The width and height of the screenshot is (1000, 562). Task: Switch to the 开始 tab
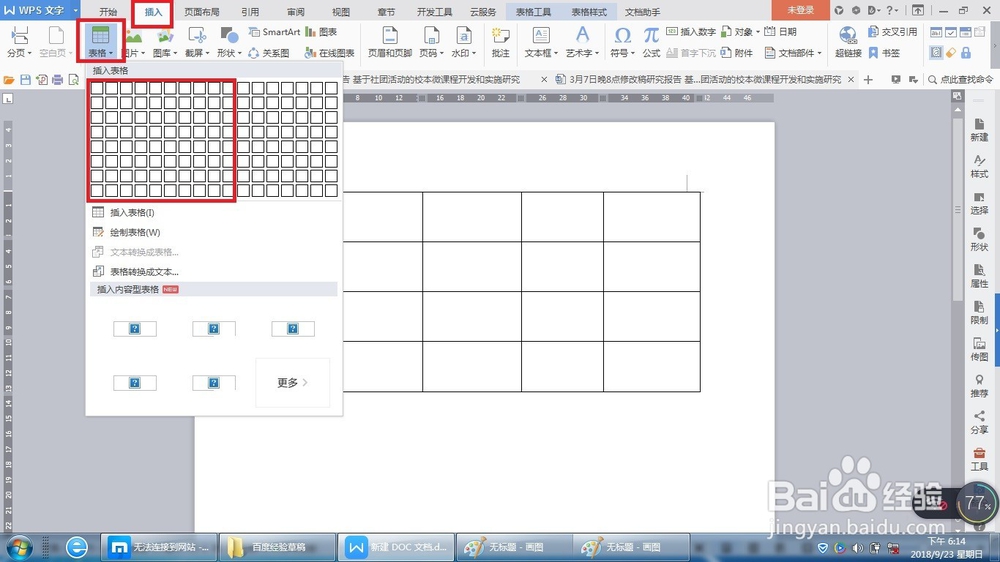pos(108,11)
